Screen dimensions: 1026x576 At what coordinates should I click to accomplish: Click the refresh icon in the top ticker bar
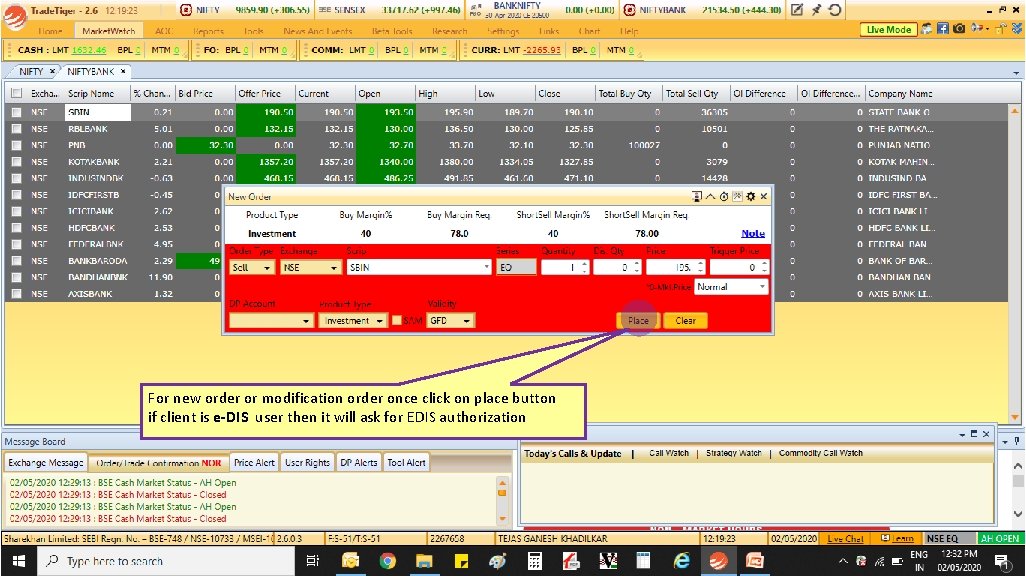835,10
